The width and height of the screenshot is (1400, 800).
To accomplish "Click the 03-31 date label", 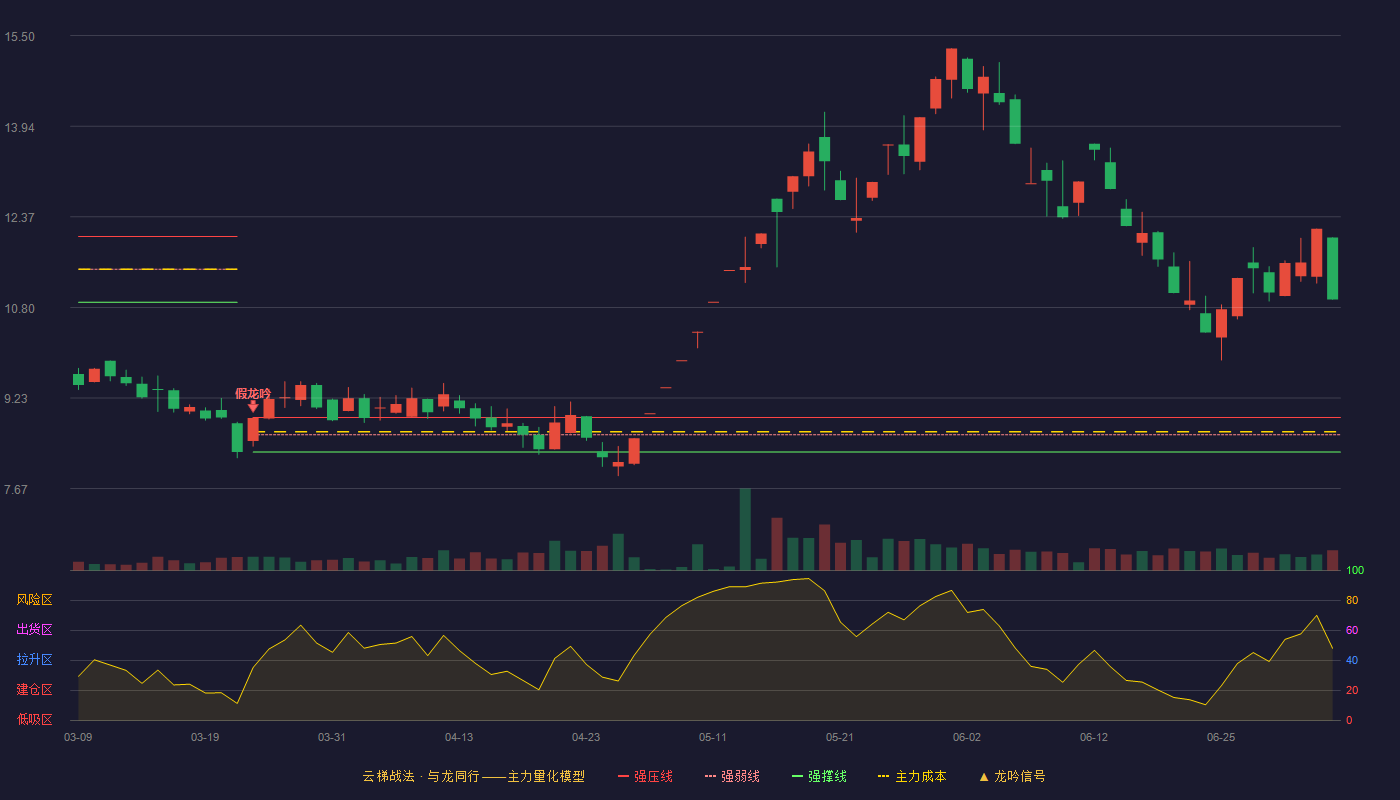I will (332, 737).
